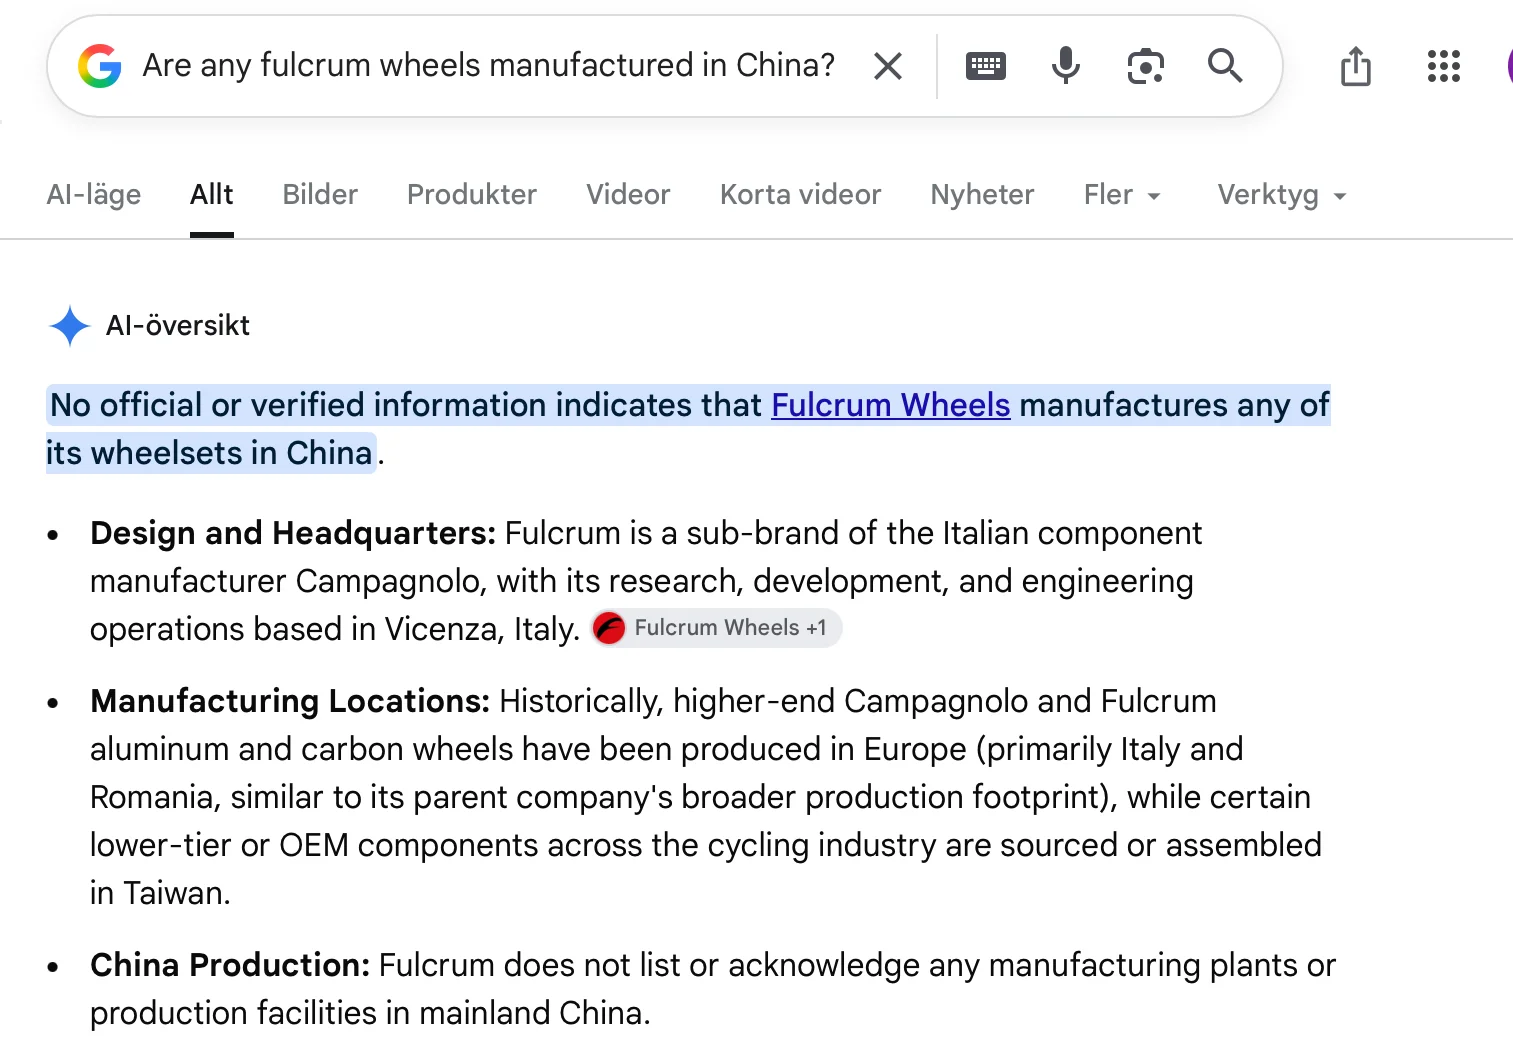
Task: Click inside the search query text field
Action: [489, 66]
